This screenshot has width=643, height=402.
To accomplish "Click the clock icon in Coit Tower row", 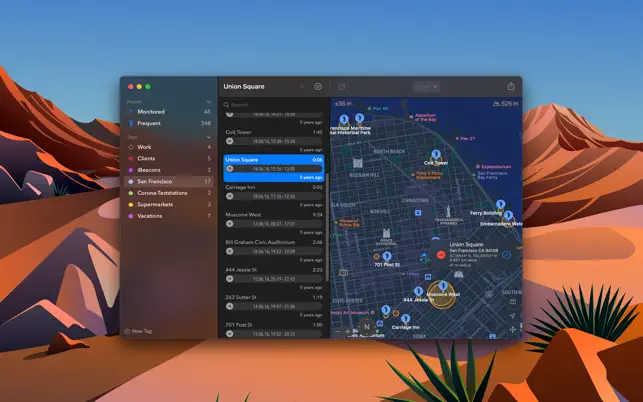I will coord(230,141).
